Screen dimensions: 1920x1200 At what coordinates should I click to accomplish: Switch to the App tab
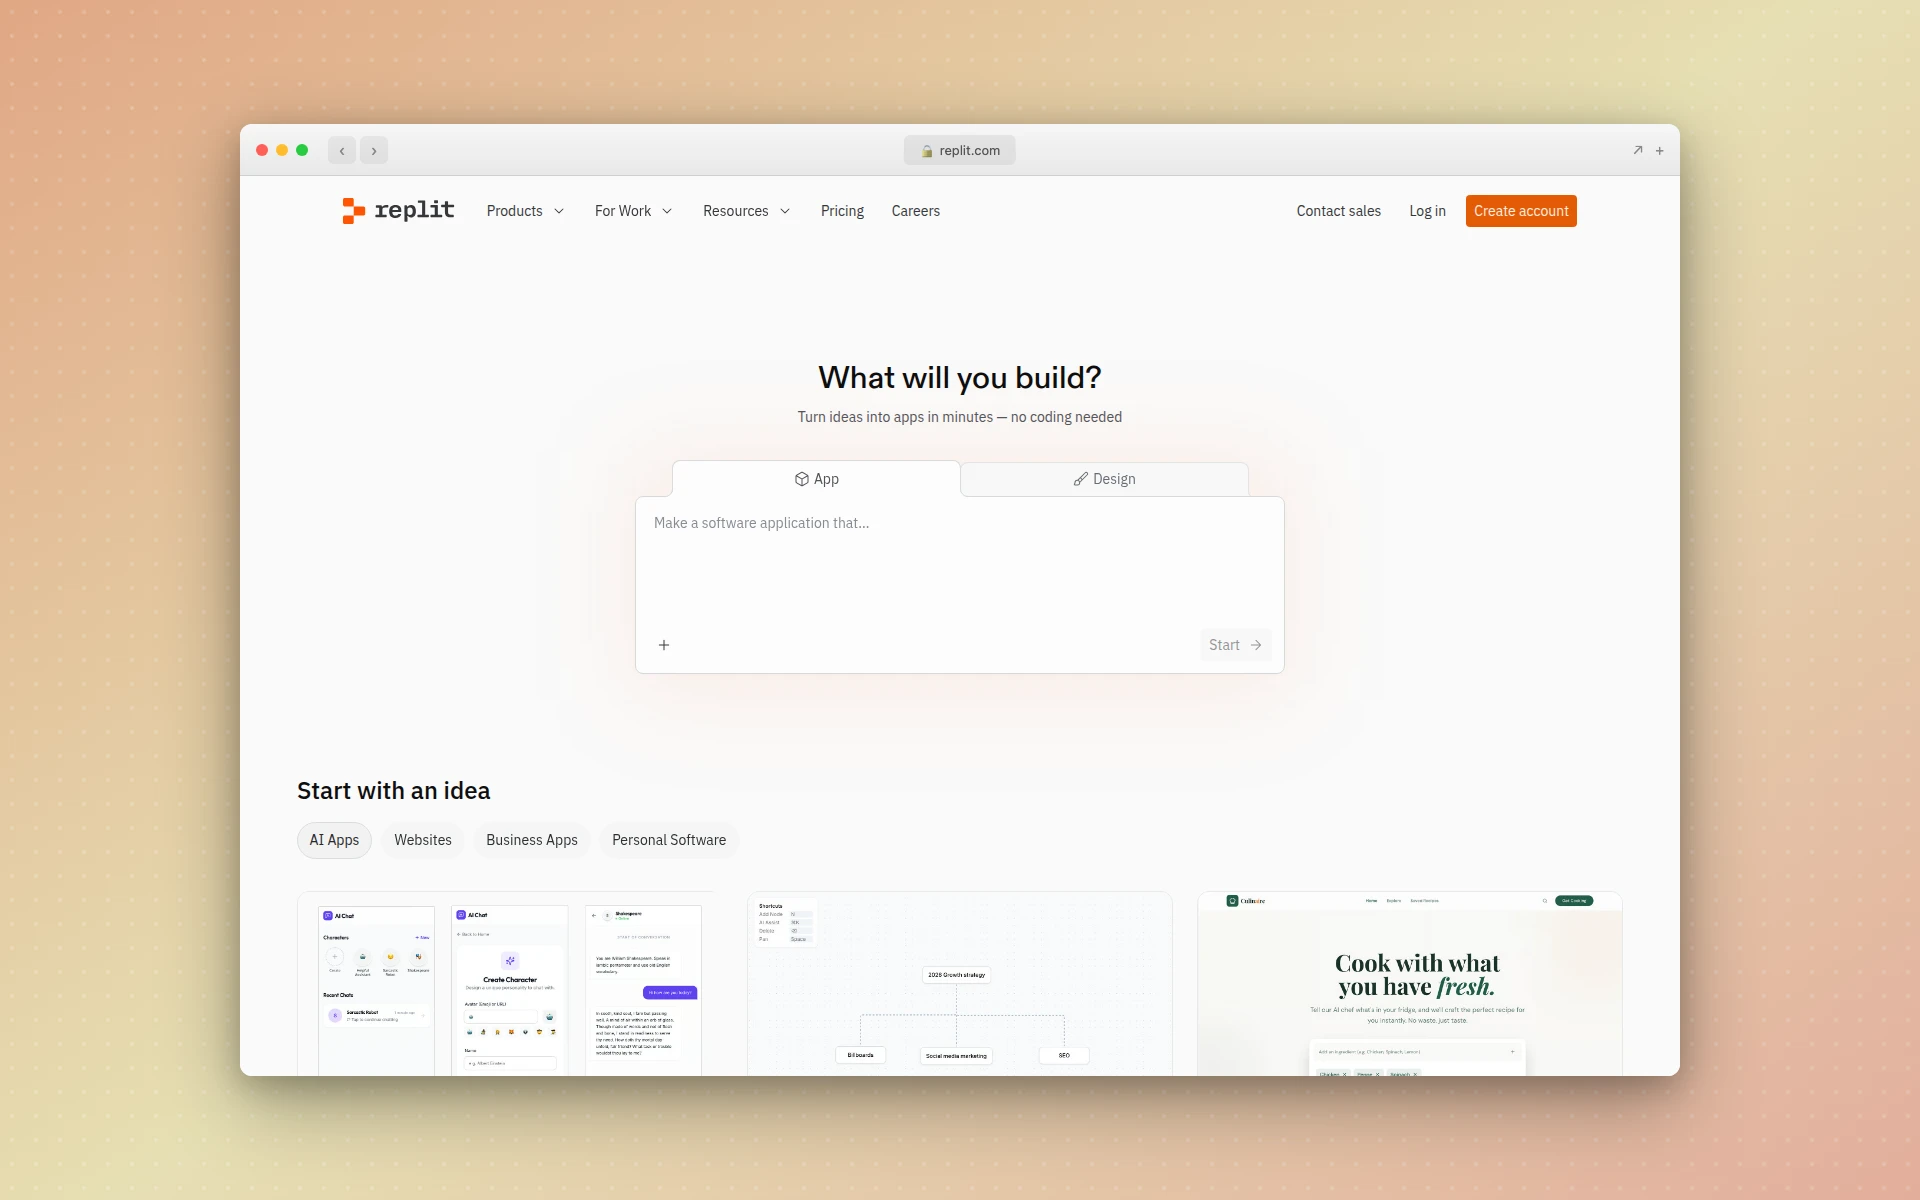pos(816,479)
